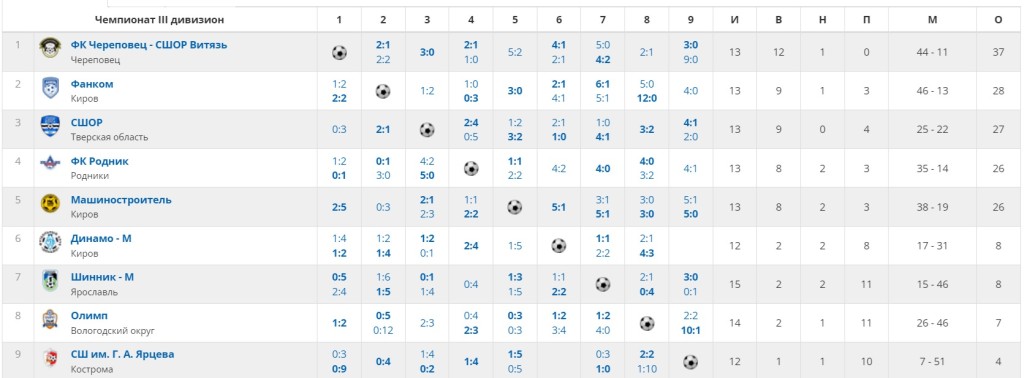Click the Олимп team crest icon
This screenshot has height=378, width=1024.
point(50,319)
